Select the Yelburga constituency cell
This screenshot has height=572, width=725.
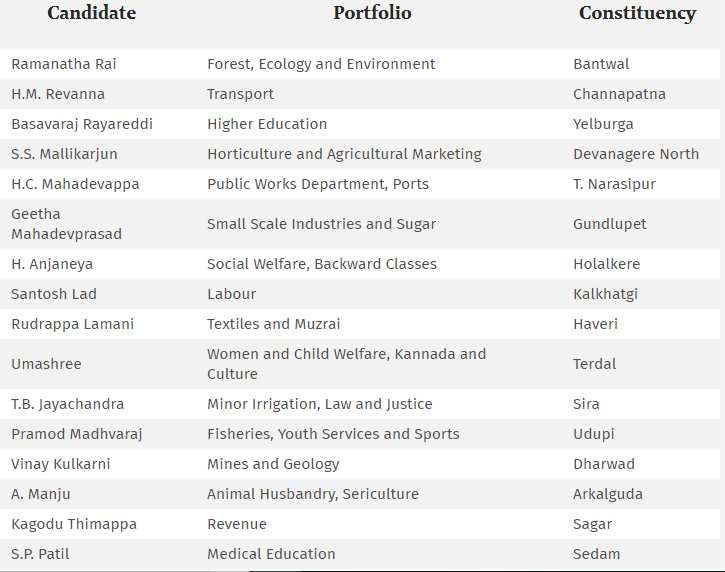603,124
